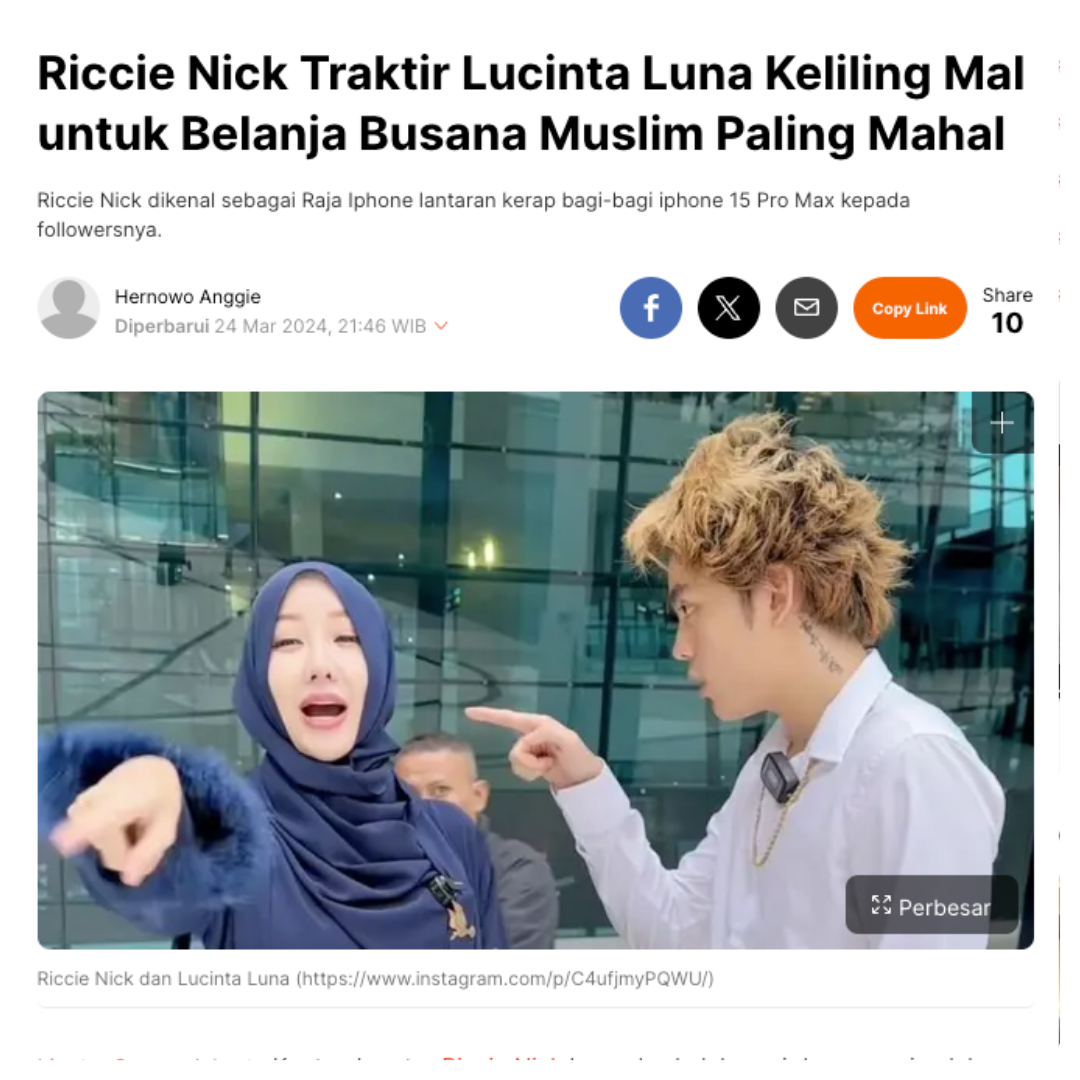
Task: Click the plus icon on the photo corner
Action: (x=1001, y=423)
